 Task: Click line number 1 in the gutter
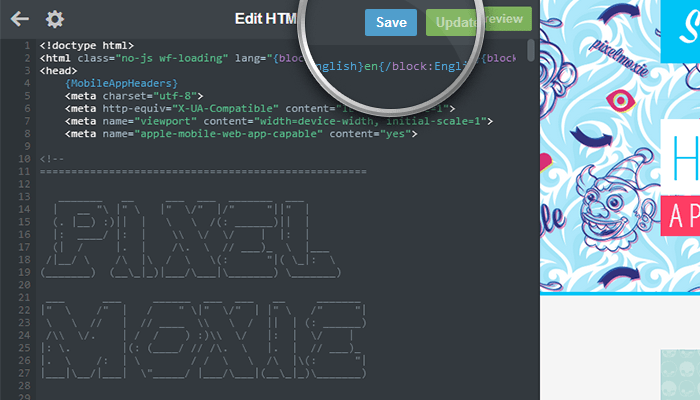[x=28, y=46]
